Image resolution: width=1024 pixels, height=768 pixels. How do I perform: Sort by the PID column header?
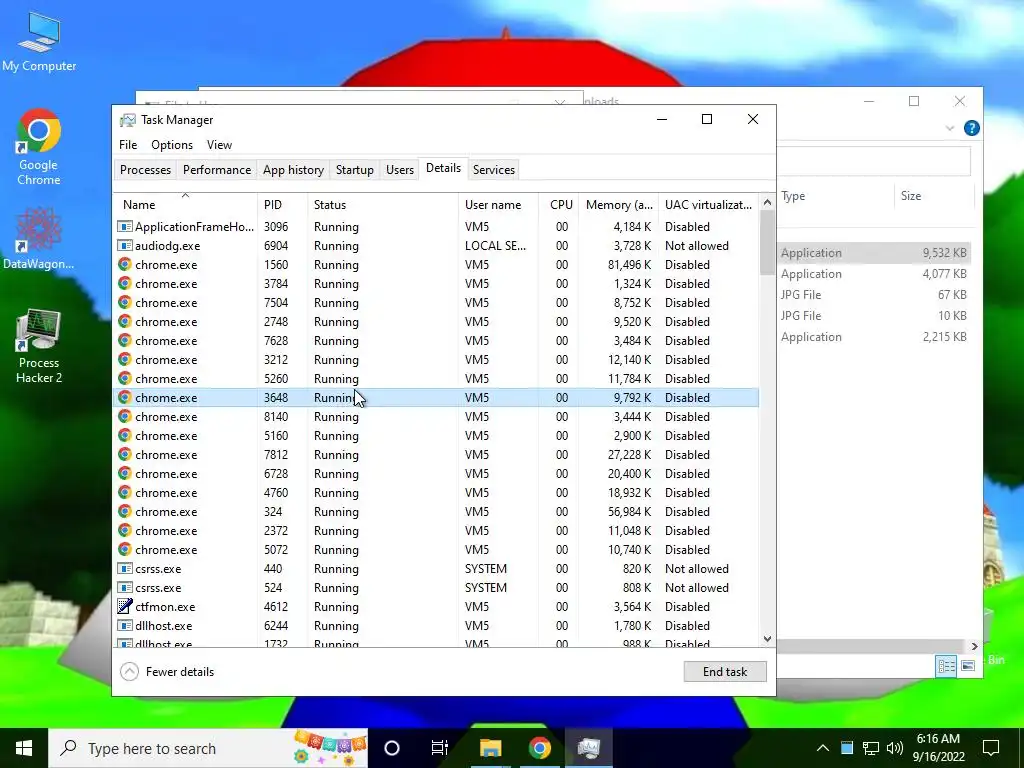pos(283,204)
